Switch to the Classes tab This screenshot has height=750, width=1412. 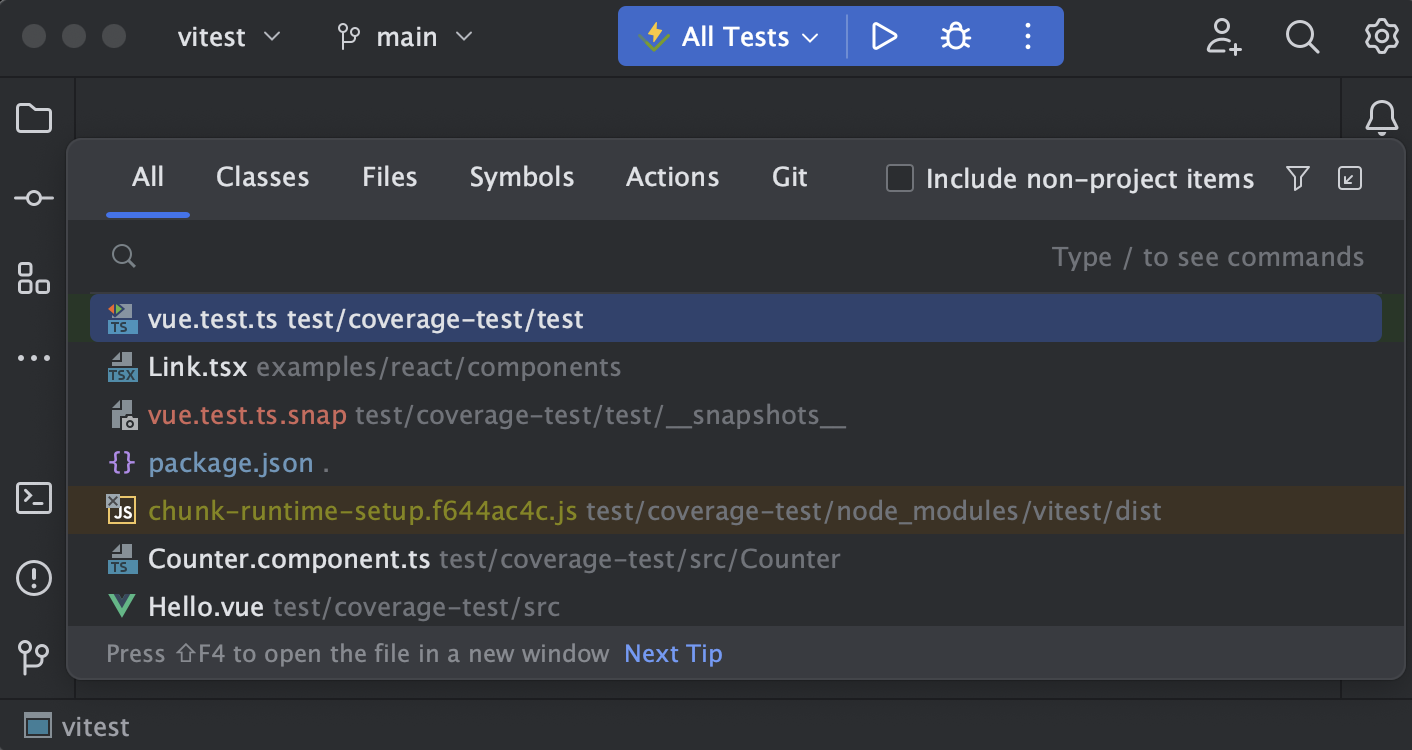[263, 178]
